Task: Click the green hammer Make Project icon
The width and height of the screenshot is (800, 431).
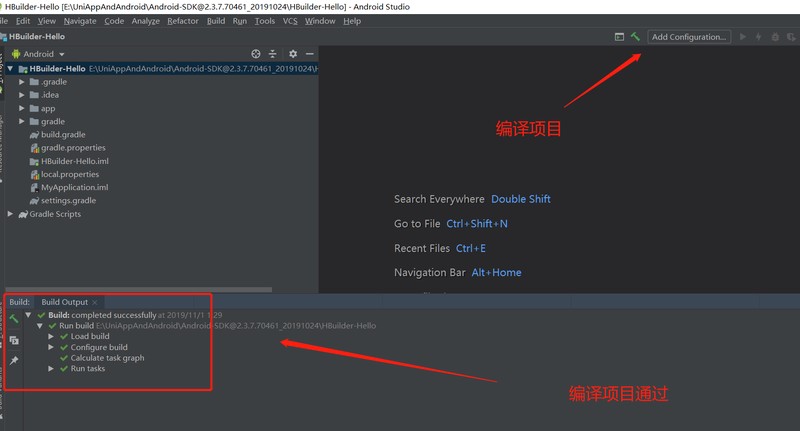Action: coord(635,37)
